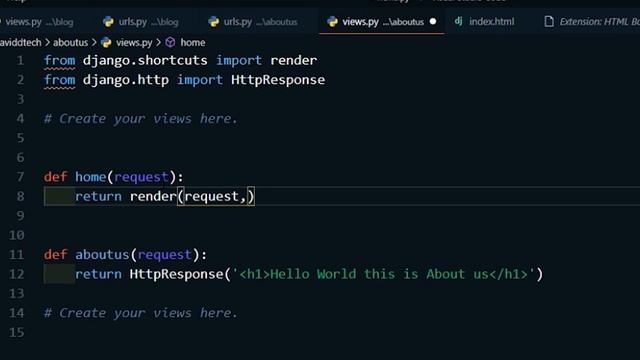The height and width of the screenshot is (360, 640).
Task: Click the word 'render' on line 1
Action: point(293,60)
